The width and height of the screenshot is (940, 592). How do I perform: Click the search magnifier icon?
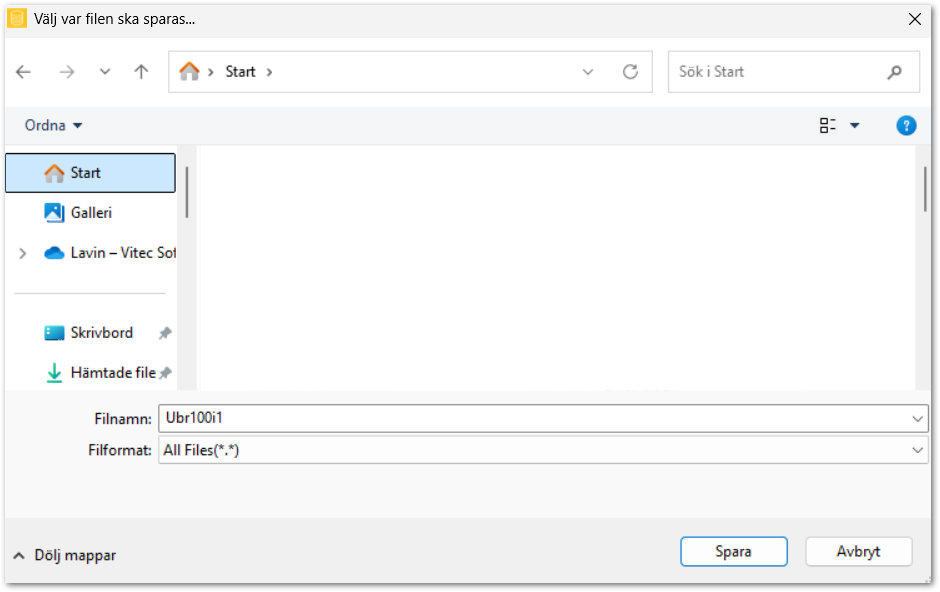click(894, 72)
